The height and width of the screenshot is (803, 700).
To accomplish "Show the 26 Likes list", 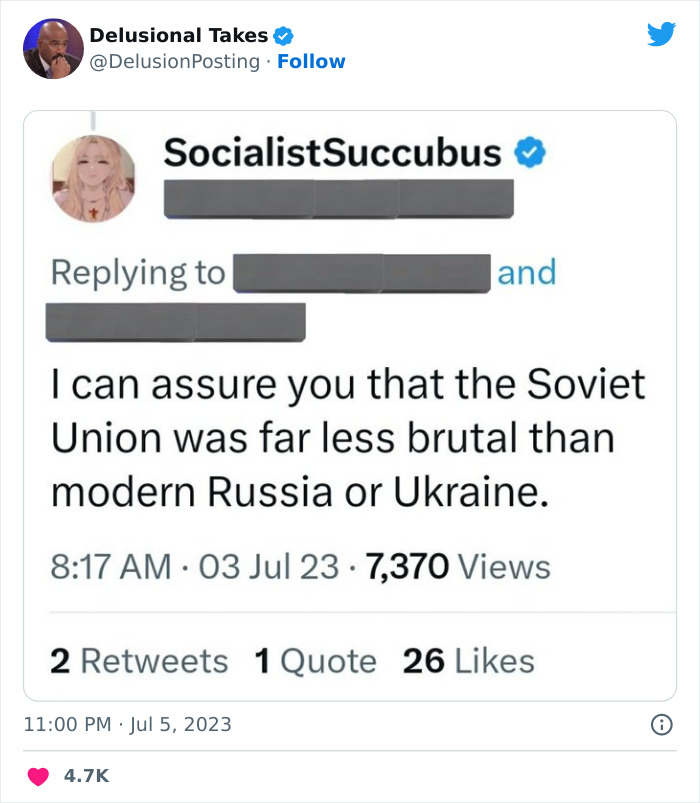I will 468,661.
